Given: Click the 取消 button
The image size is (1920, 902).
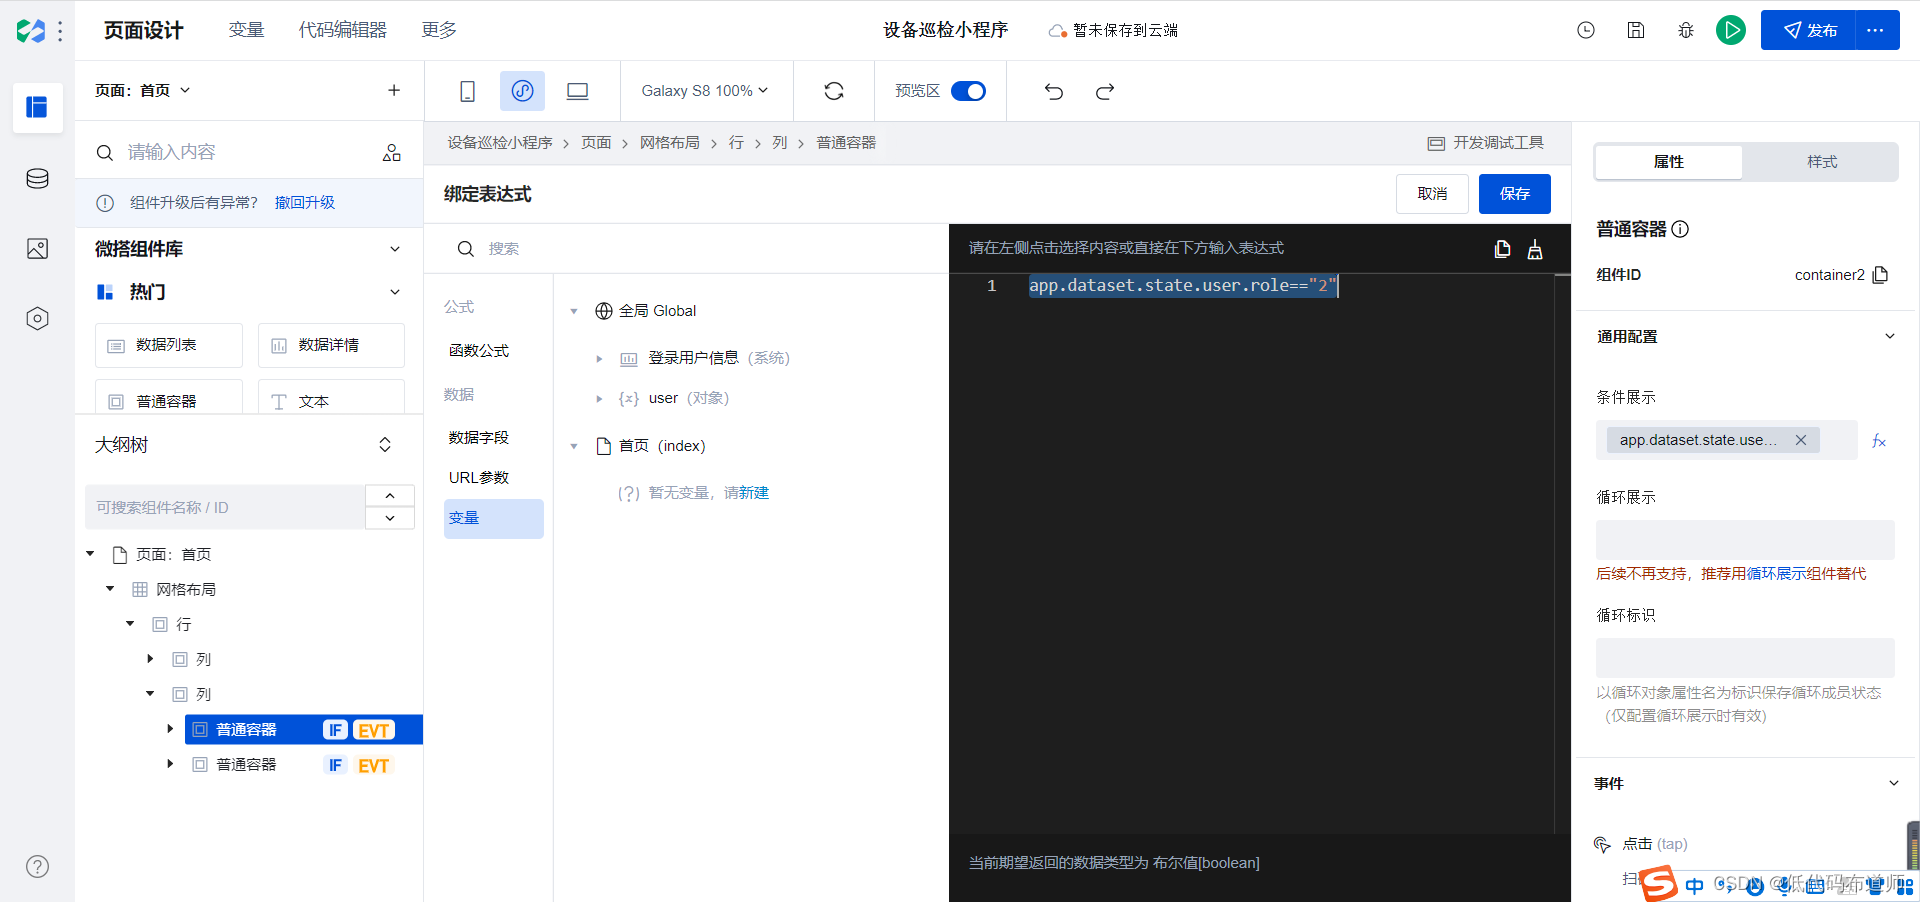Looking at the screenshot, I should tap(1432, 194).
